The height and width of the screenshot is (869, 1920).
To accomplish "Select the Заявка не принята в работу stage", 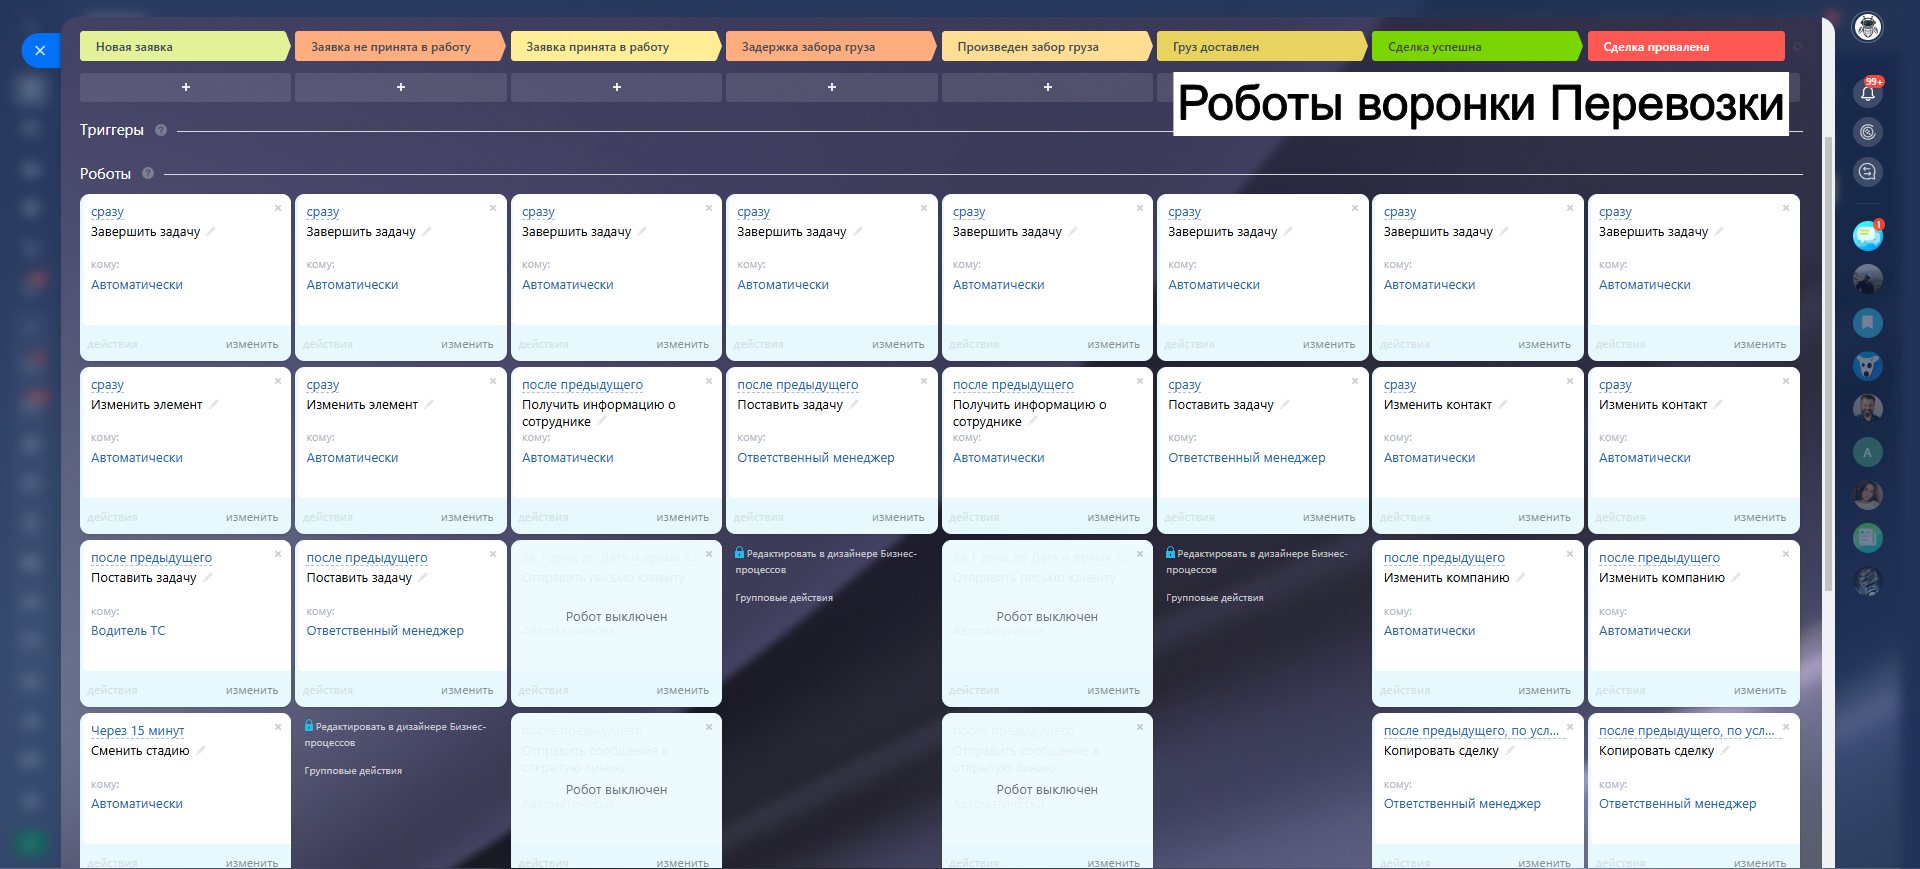I will pos(400,46).
